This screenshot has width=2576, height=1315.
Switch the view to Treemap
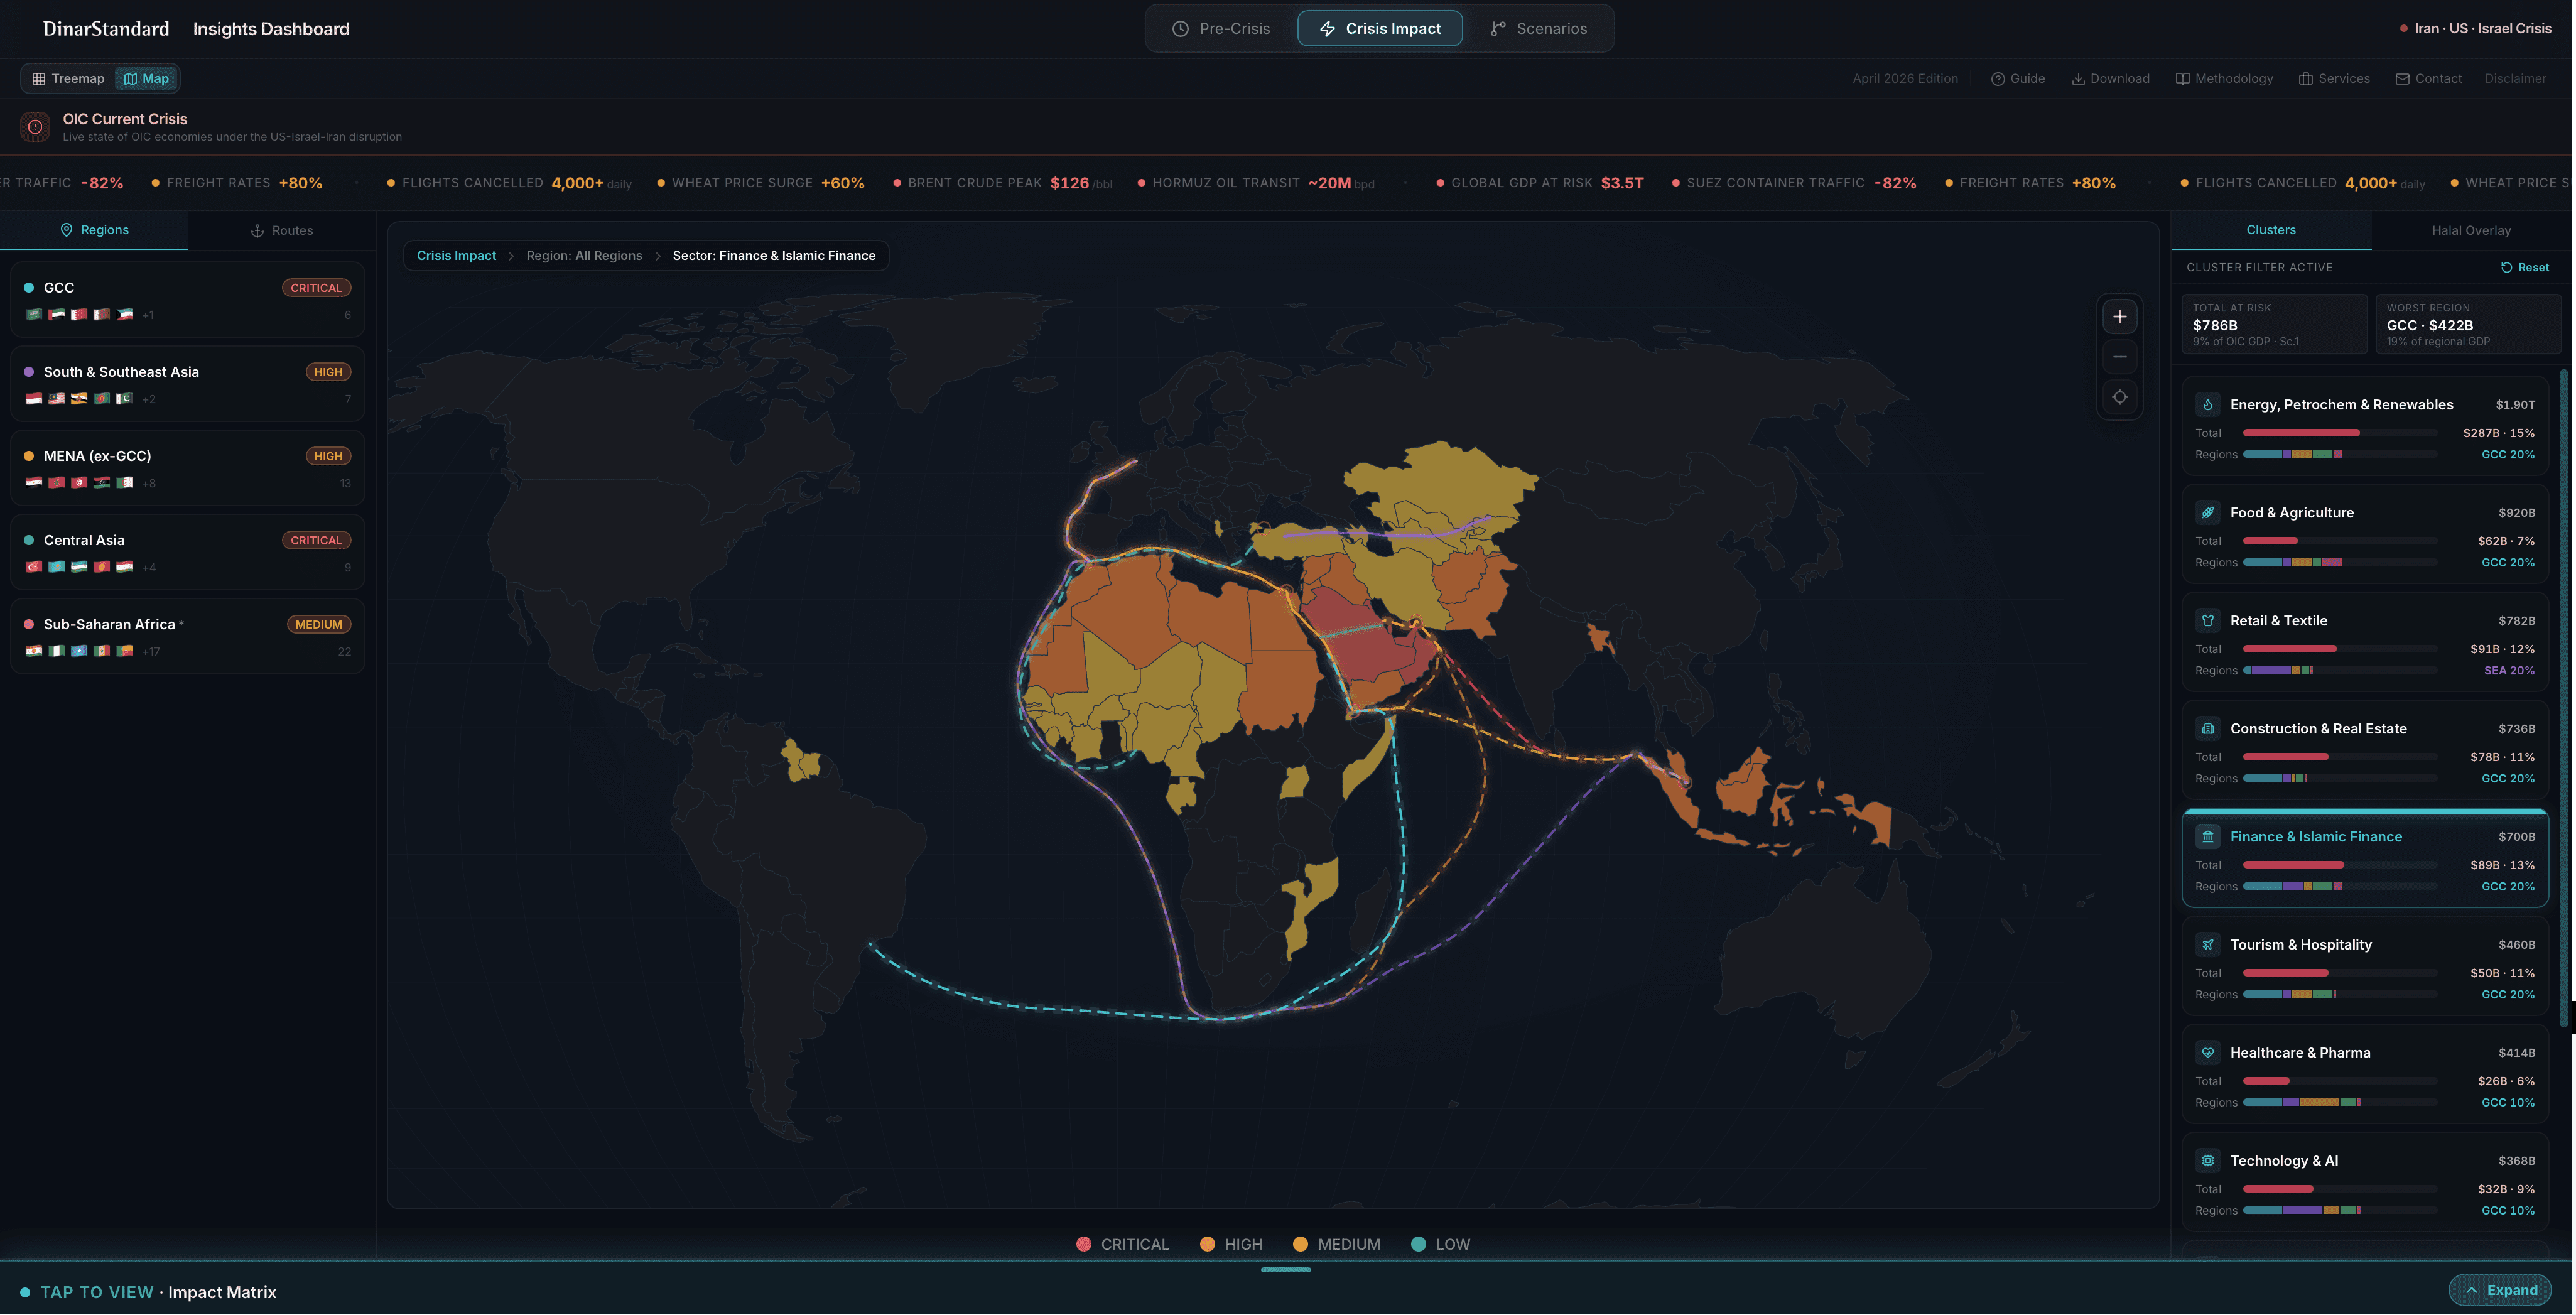(x=68, y=79)
